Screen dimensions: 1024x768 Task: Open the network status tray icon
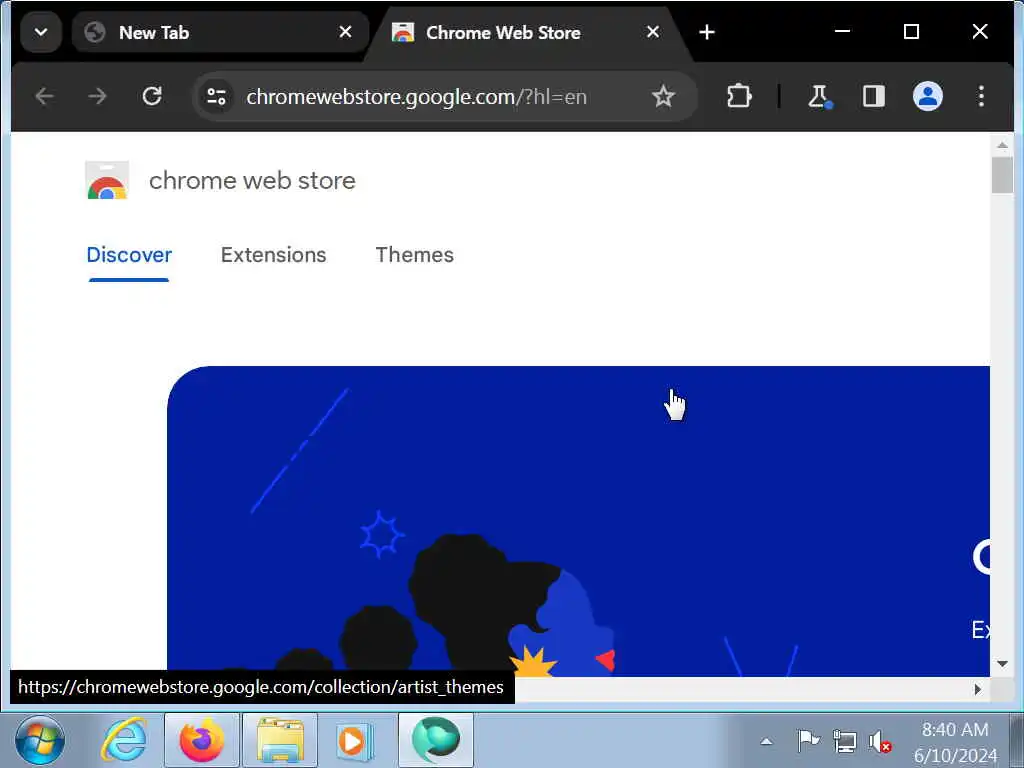point(845,741)
